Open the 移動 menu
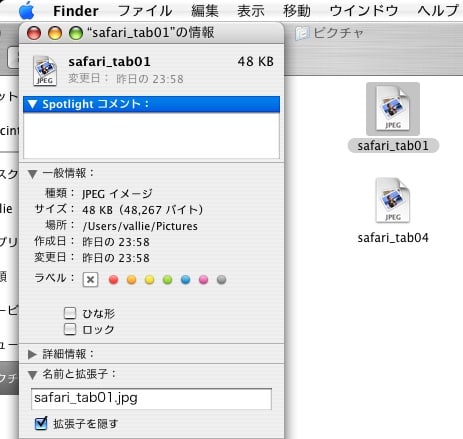The width and height of the screenshot is (463, 439). tap(297, 11)
